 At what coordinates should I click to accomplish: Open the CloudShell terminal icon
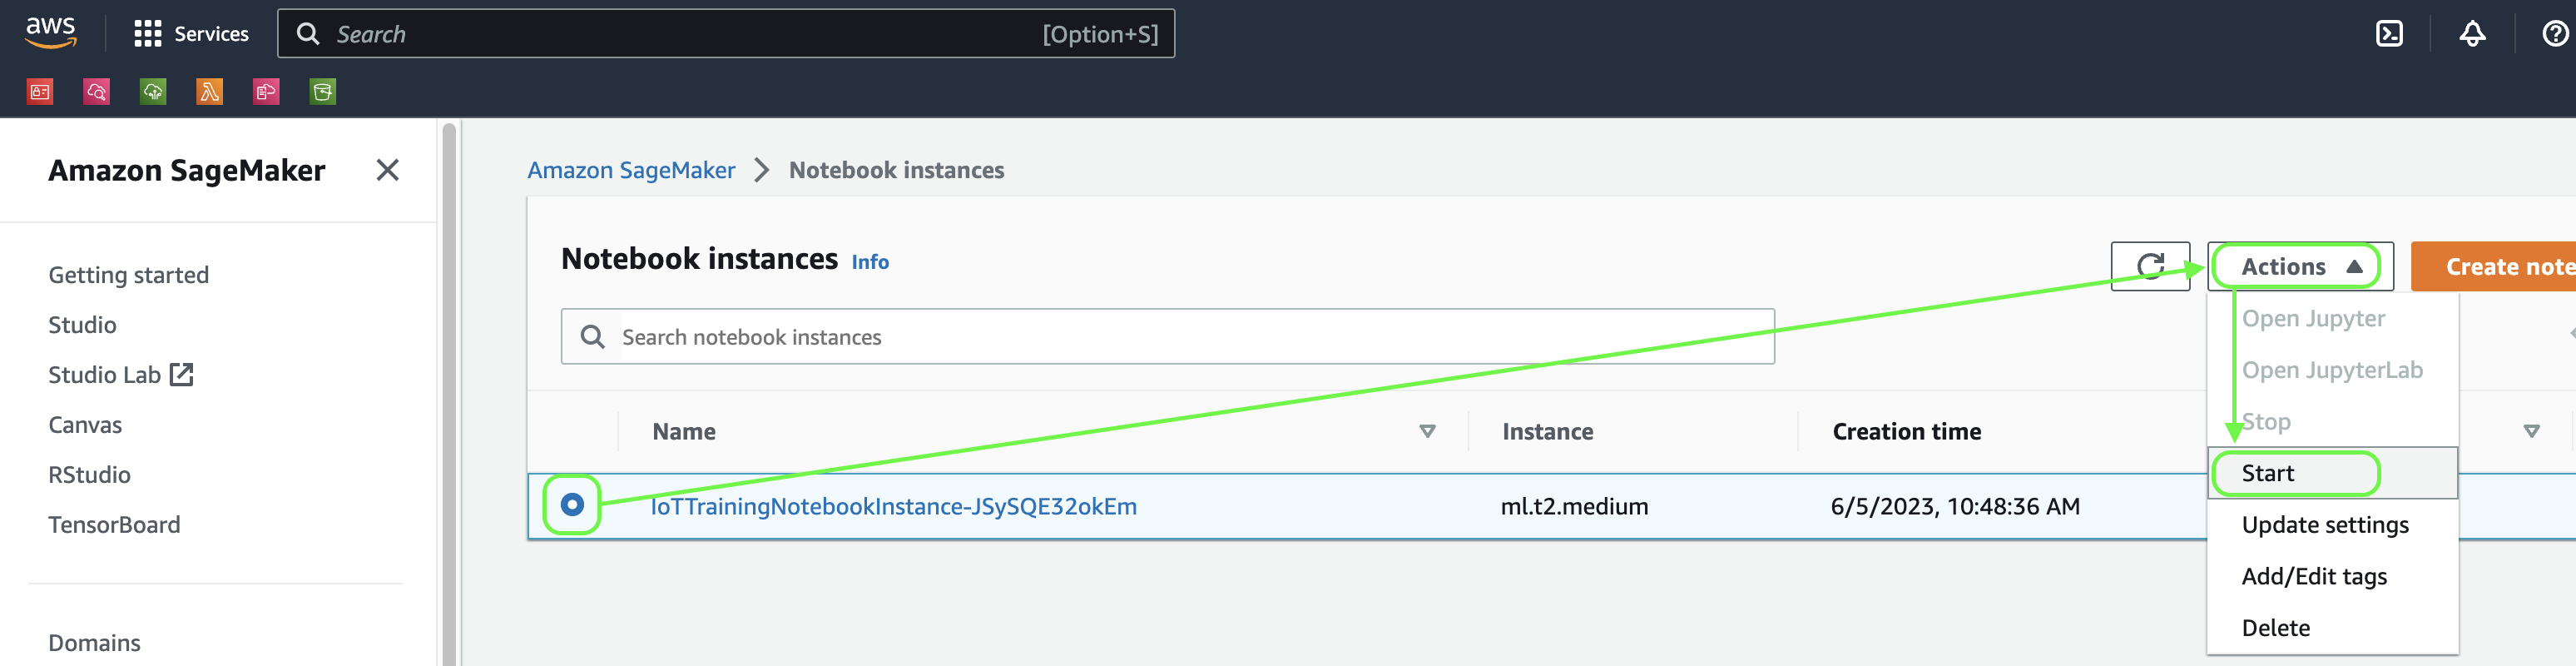tap(2389, 34)
